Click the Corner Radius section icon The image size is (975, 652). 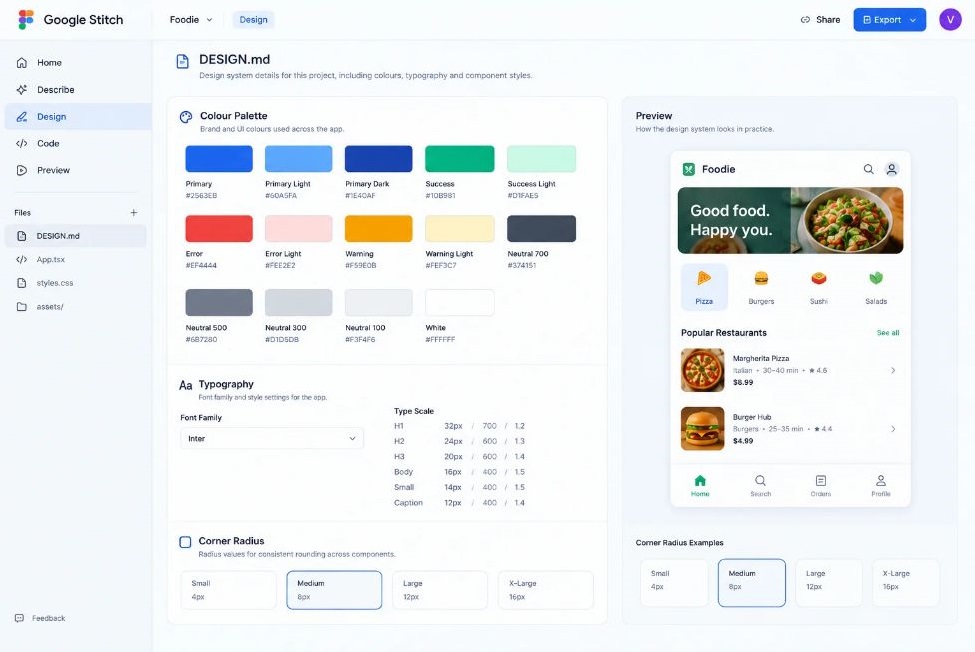(x=185, y=542)
